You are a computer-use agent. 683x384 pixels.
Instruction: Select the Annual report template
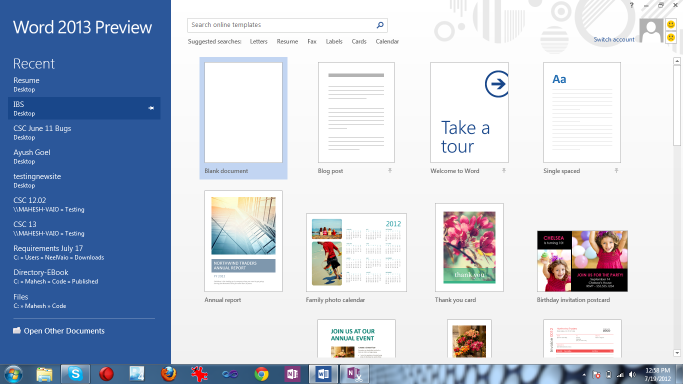coord(243,241)
